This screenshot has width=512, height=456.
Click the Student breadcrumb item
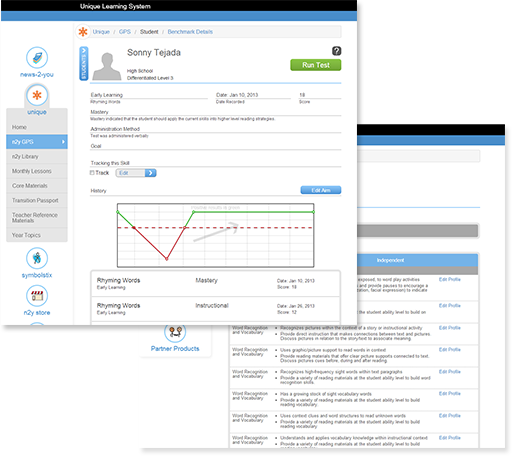coord(149,32)
